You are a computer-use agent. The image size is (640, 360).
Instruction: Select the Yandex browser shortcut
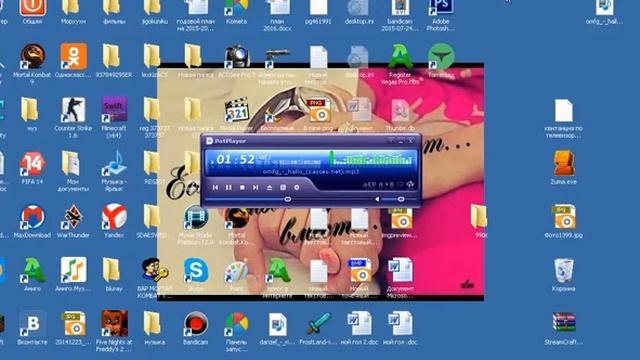pyautogui.click(x=114, y=222)
